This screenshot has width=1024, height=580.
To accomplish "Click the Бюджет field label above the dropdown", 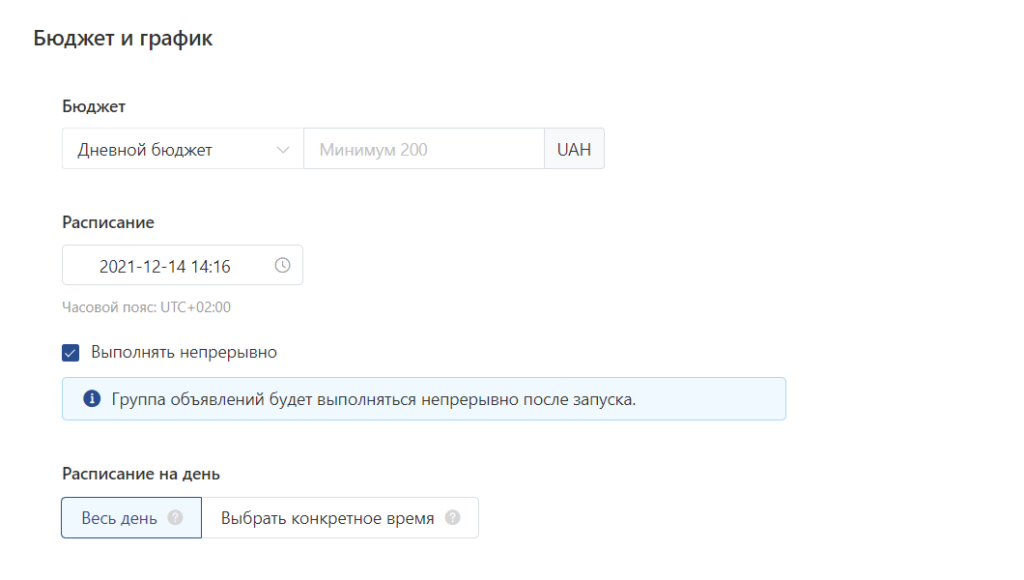I will [x=93, y=106].
